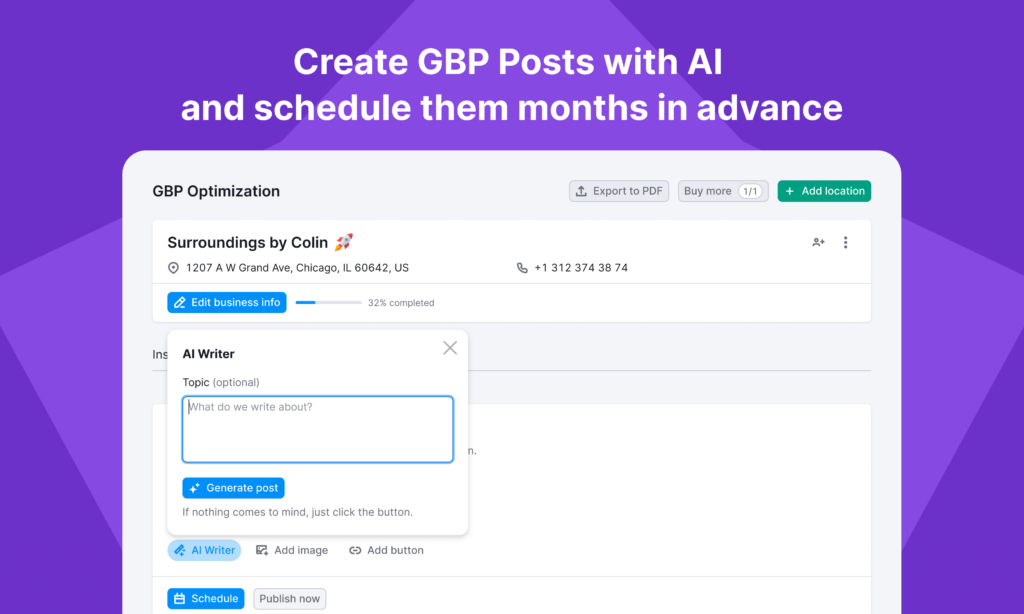This screenshot has width=1024, height=614.
Task: Select the Add image option
Action: click(292, 550)
